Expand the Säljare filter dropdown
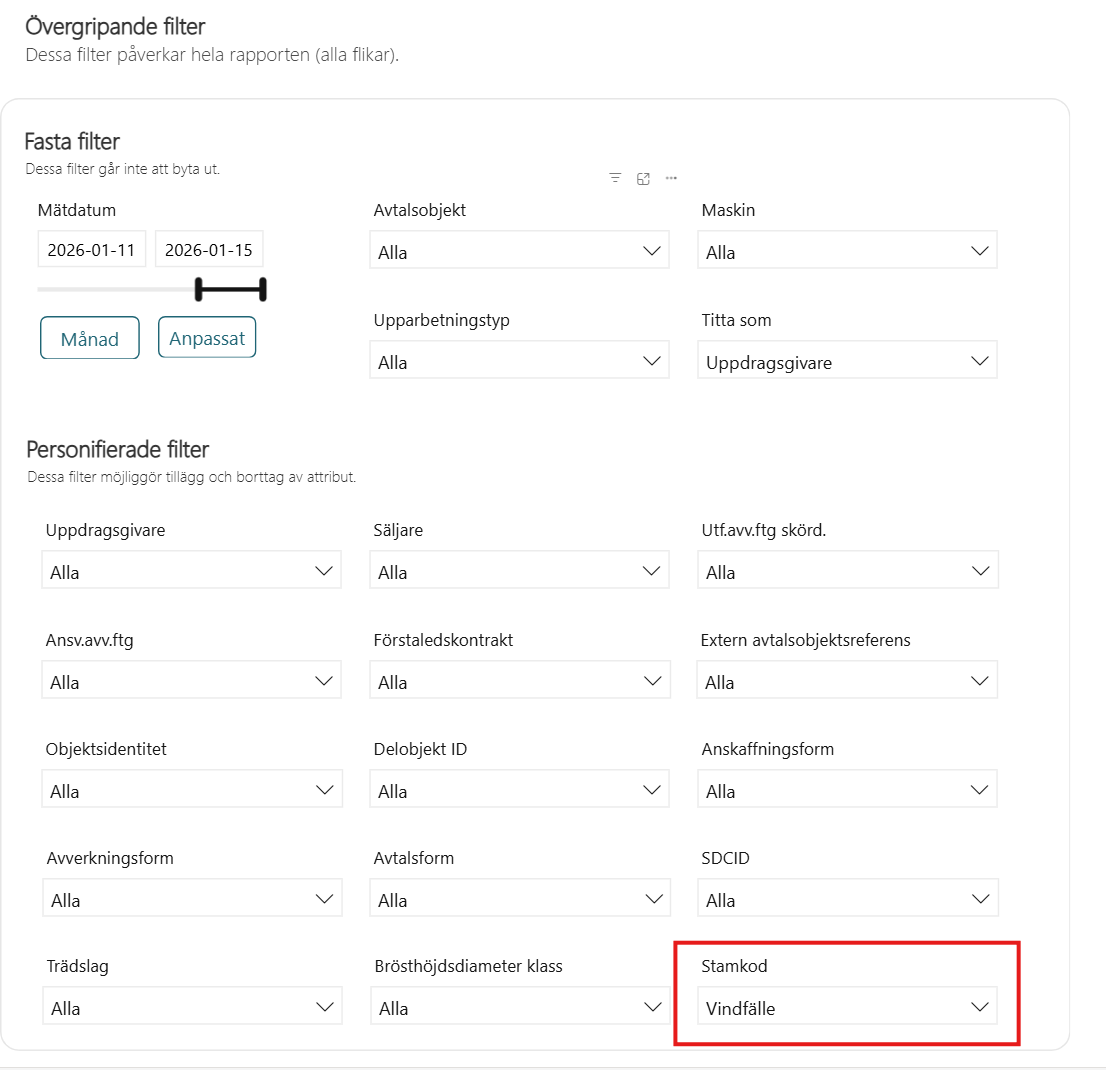 tap(519, 572)
